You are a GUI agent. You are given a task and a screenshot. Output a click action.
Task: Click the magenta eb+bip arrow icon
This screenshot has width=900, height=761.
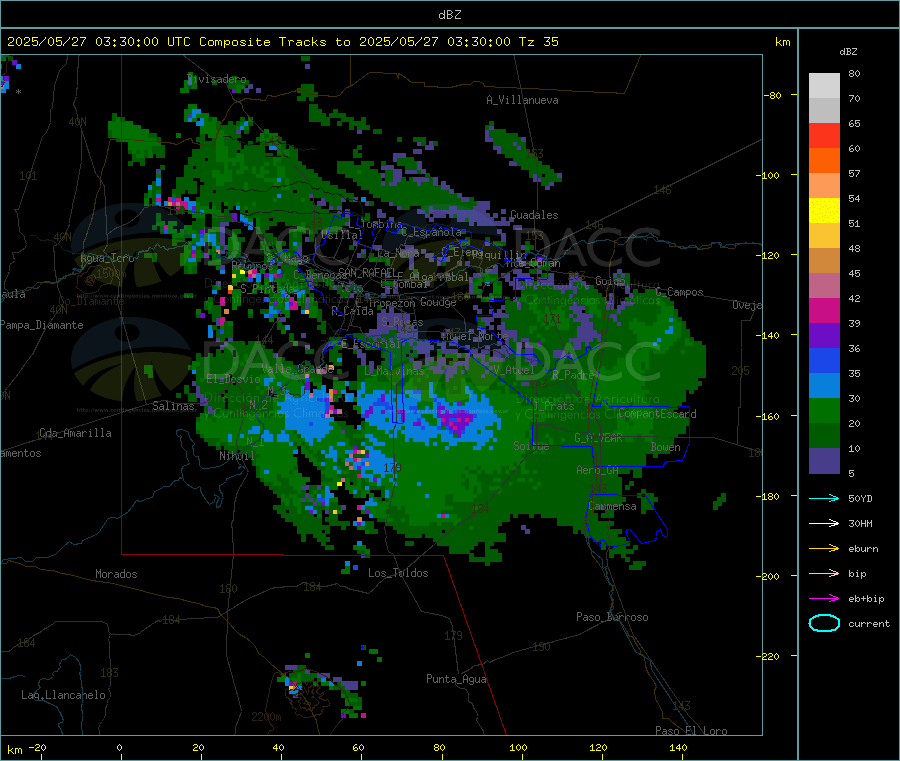coord(824,599)
